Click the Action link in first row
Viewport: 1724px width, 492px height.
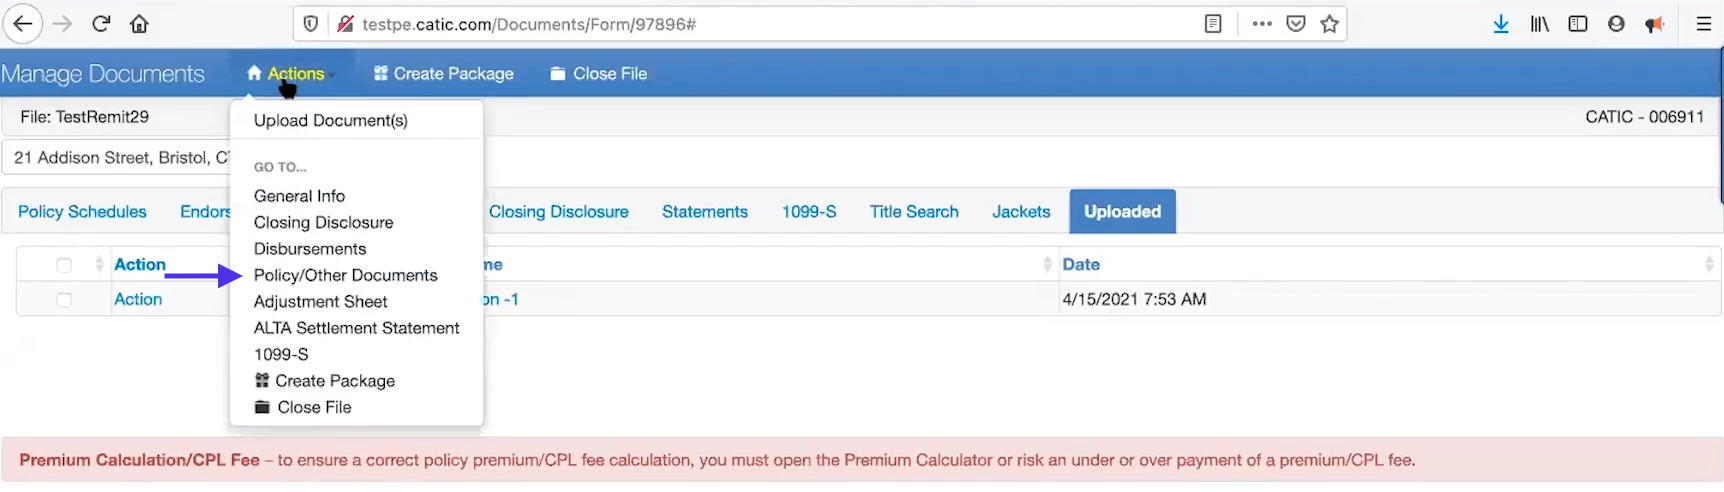pos(138,299)
